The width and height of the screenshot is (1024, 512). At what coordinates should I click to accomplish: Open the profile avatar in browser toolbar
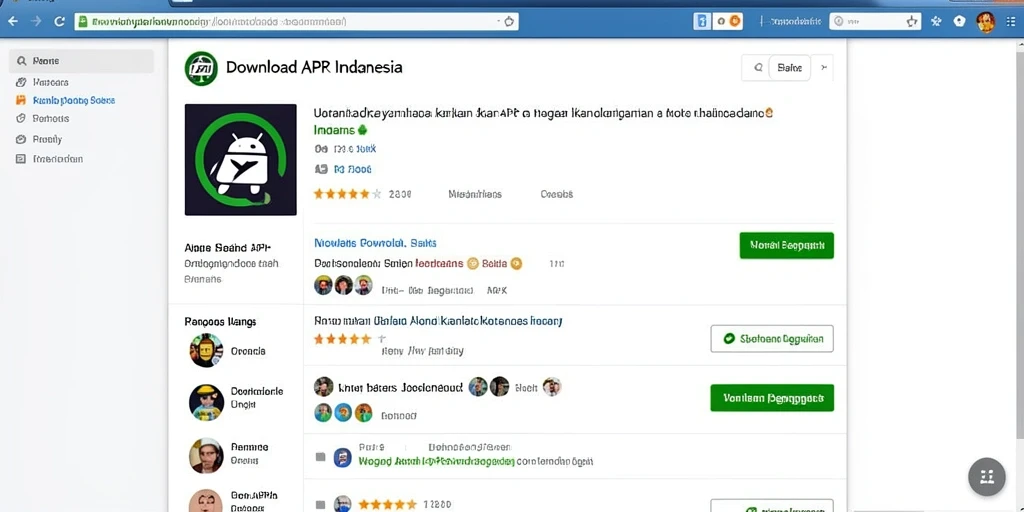(x=985, y=22)
